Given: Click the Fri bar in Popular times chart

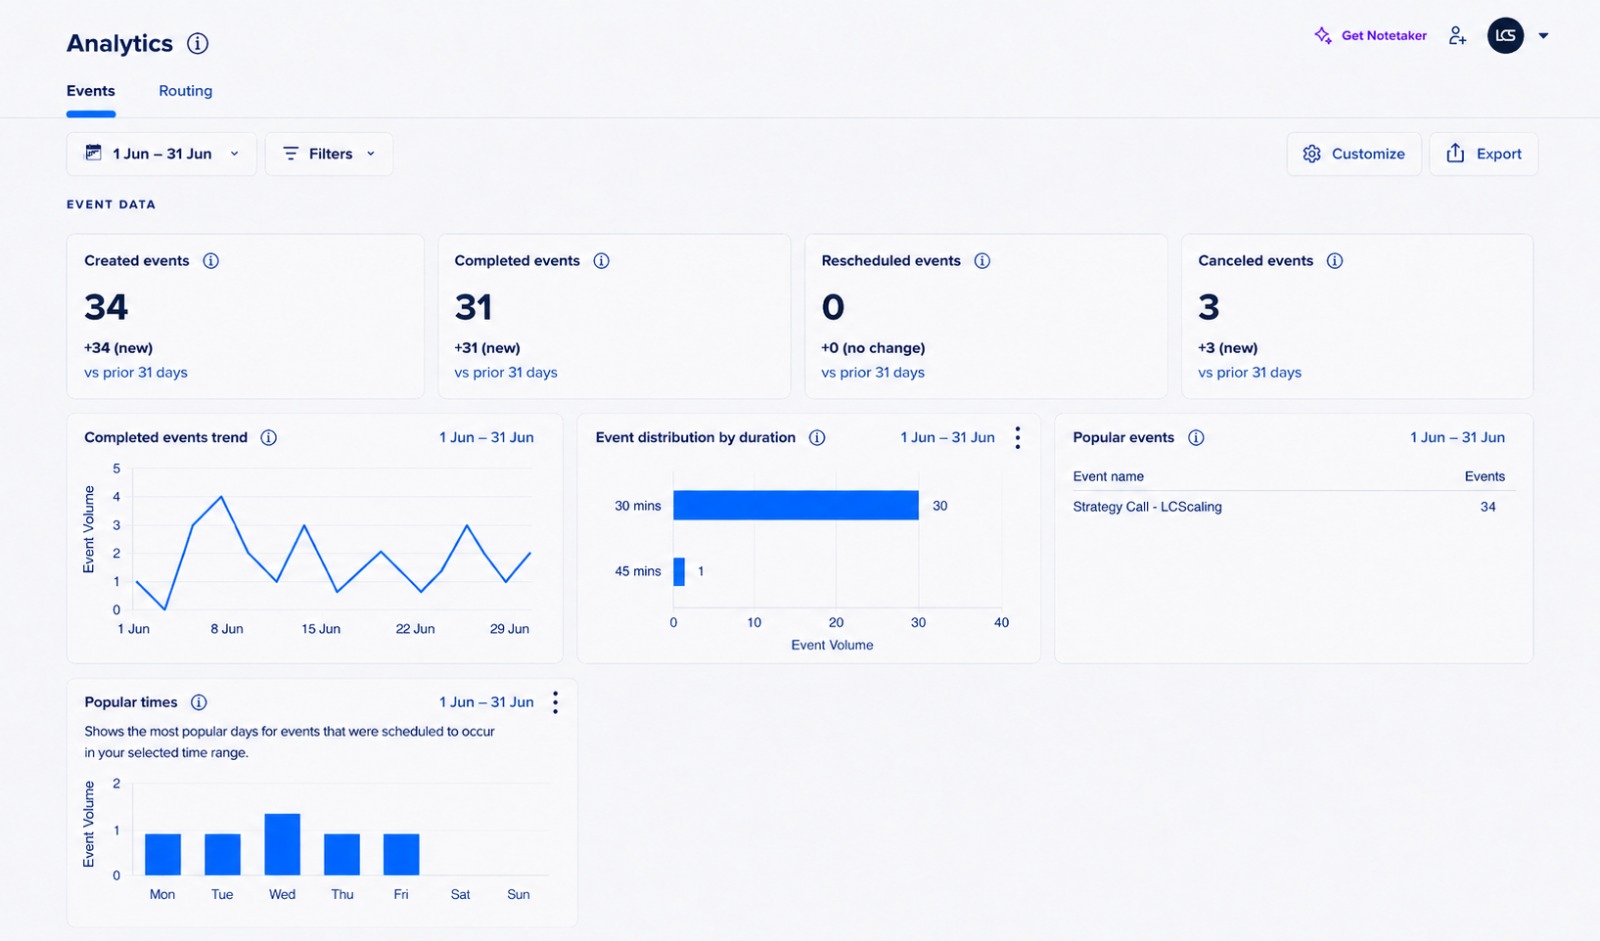Looking at the screenshot, I should [x=401, y=855].
